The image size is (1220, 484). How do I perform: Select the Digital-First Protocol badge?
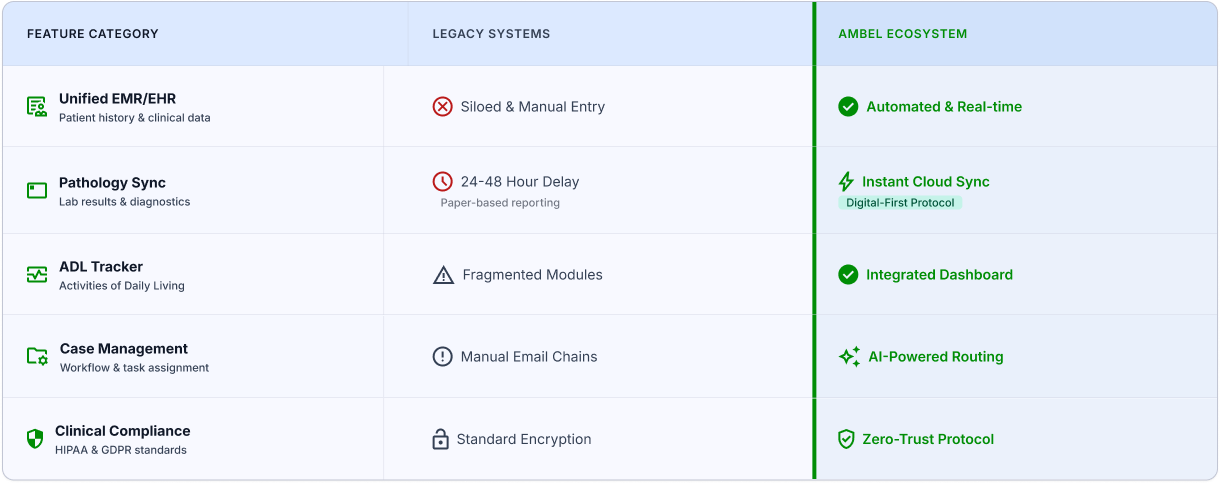[x=900, y=203]
